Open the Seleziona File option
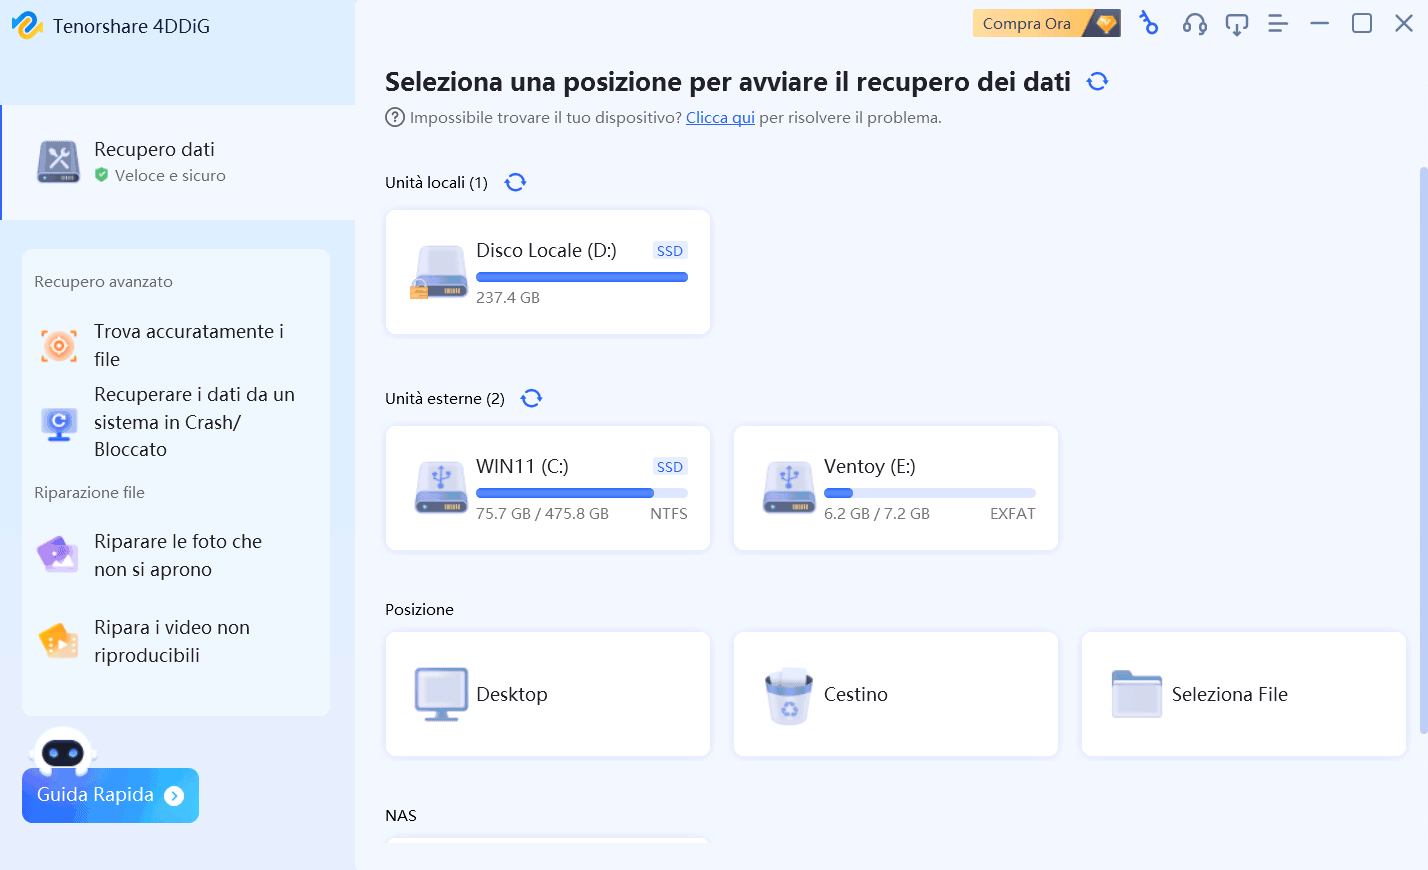This screenshot has height=870, width=1428. (x=1244, y=694)
